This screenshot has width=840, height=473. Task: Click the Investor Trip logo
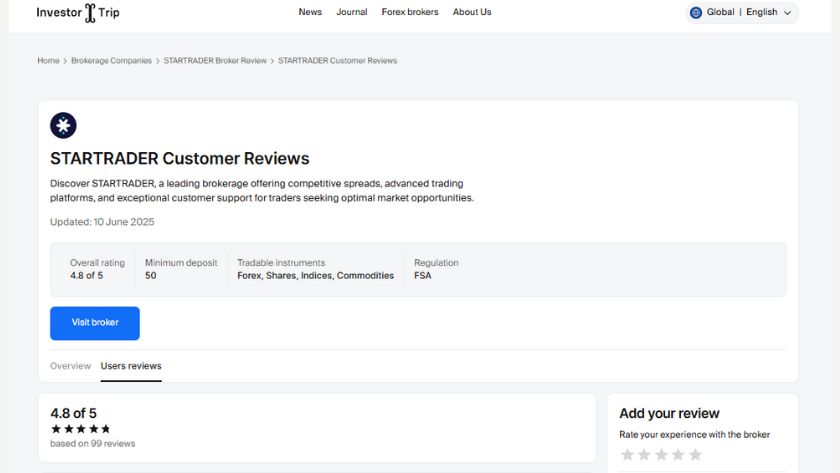pyautogui.click(x=78, y=12)
